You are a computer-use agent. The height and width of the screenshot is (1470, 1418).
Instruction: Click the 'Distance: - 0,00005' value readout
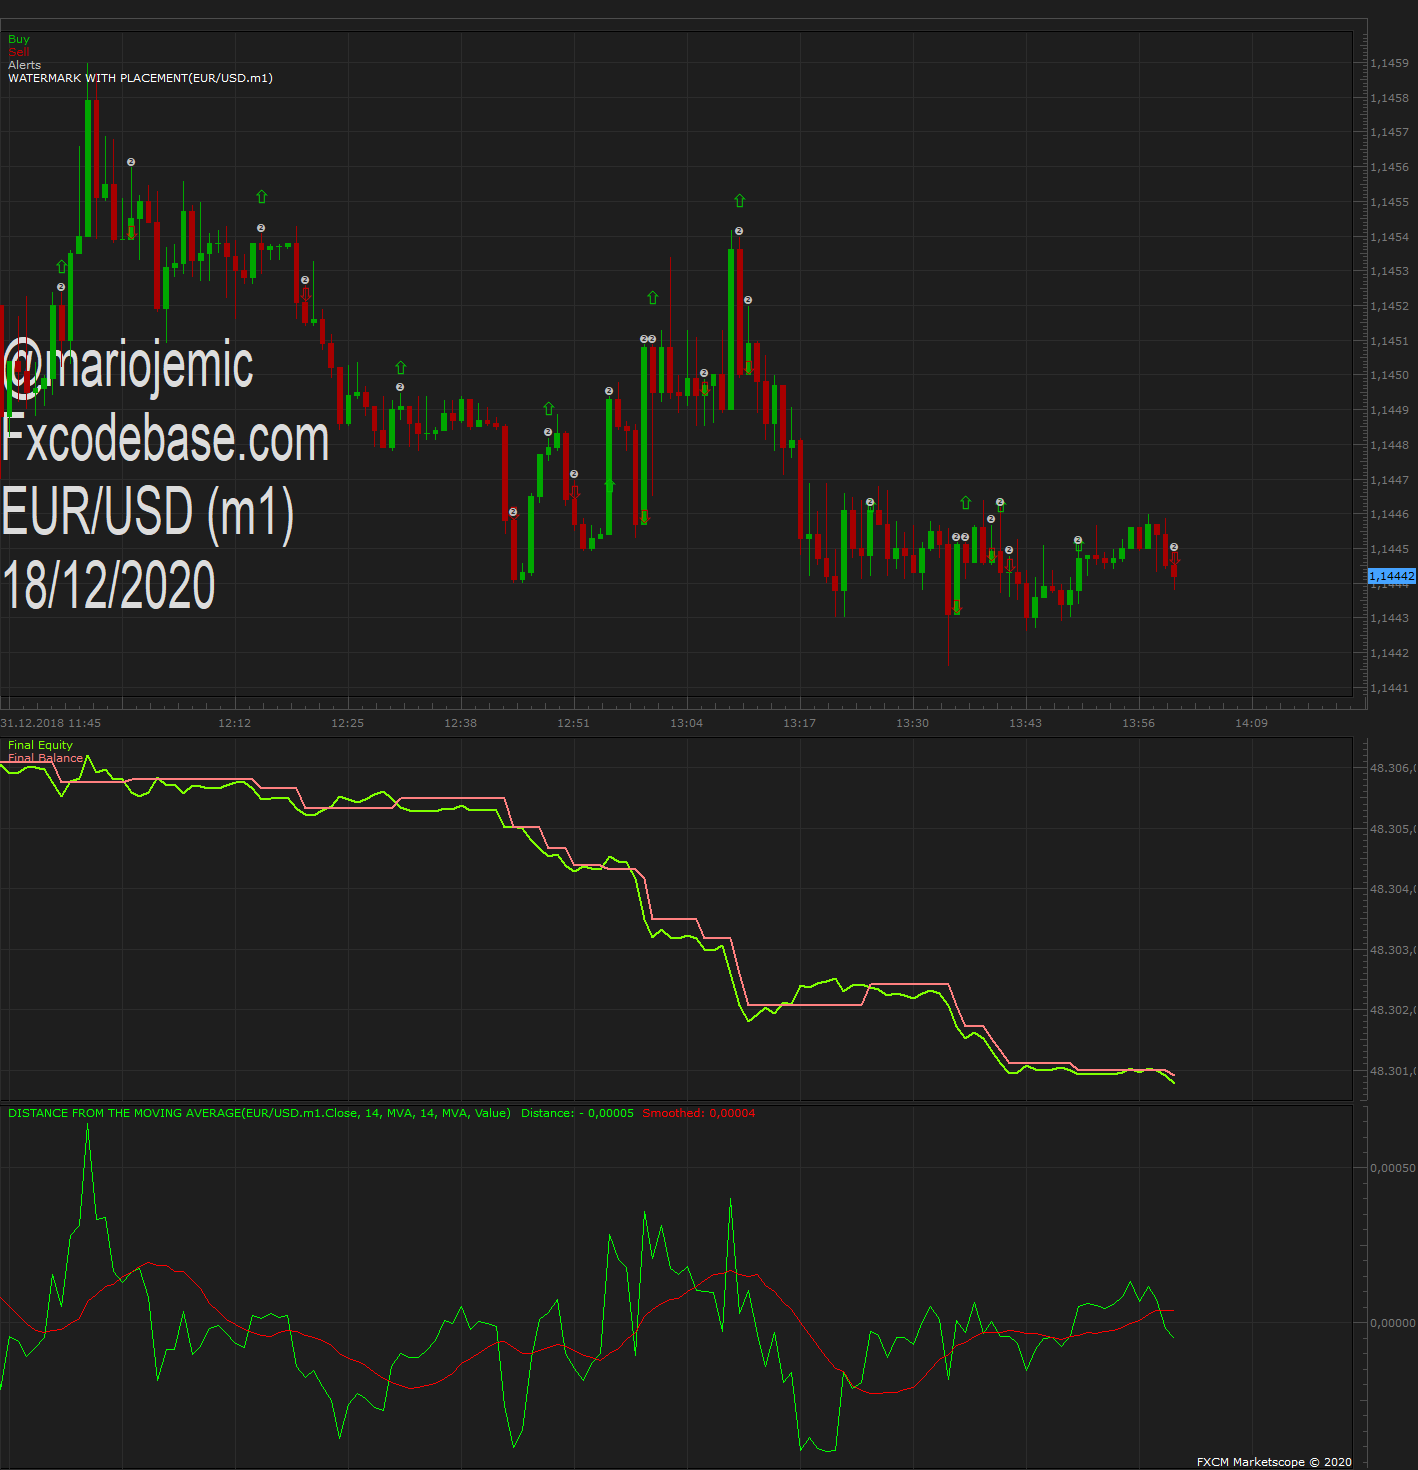pyautogui.click(x=577, y=1113)
